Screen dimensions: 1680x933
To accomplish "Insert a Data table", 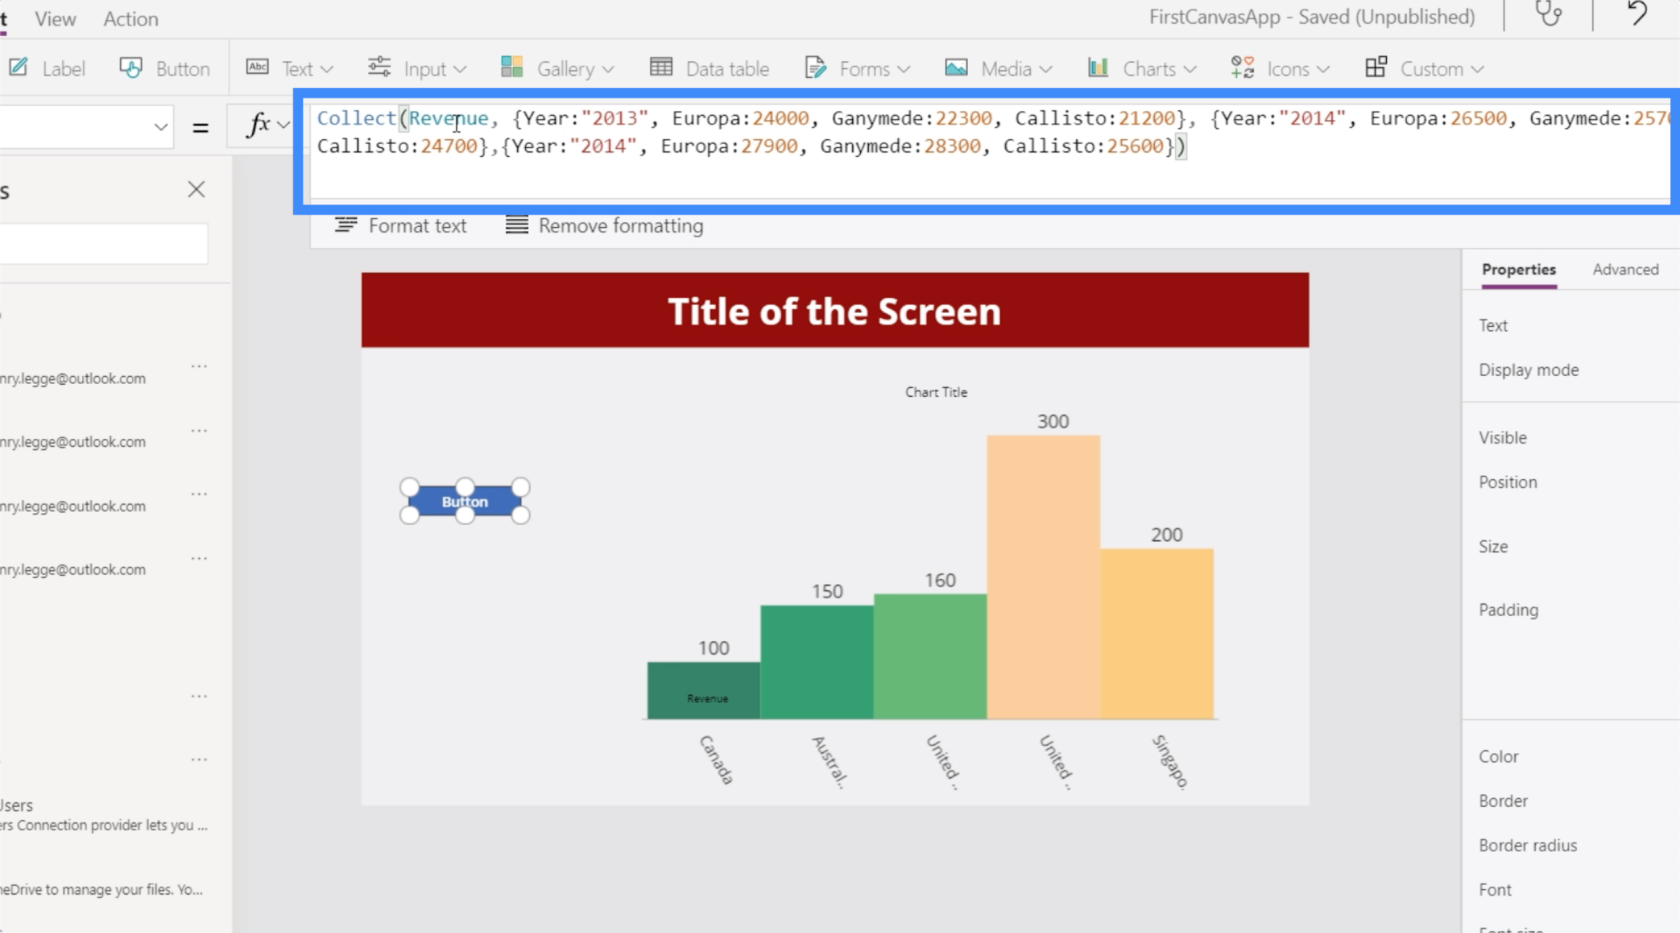I will pos(710,68).
